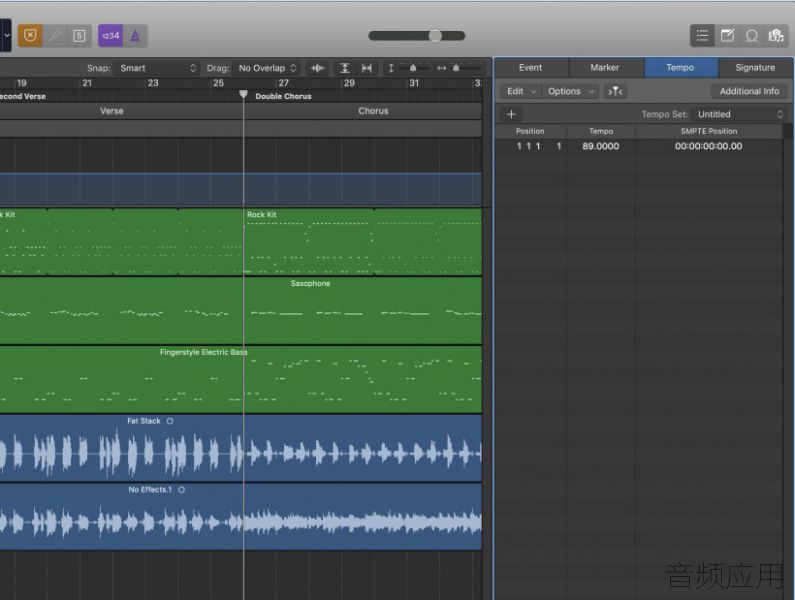Toggle the Solo (S) button
This screenshot has width=795, height=600.
point(79,36)
